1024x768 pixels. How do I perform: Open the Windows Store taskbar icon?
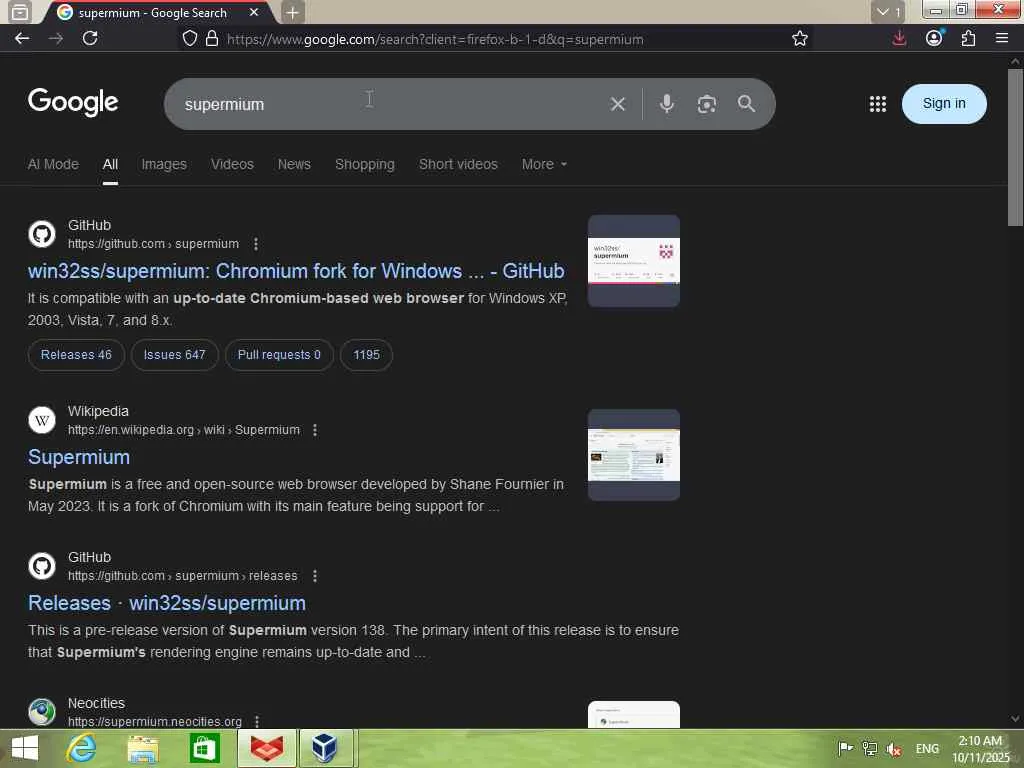[204, 748]
